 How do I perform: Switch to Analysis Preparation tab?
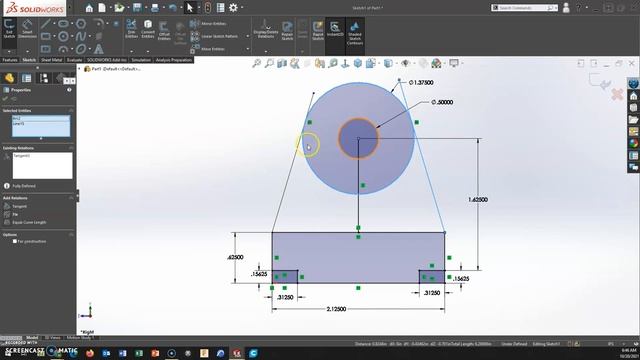point(173,60)
